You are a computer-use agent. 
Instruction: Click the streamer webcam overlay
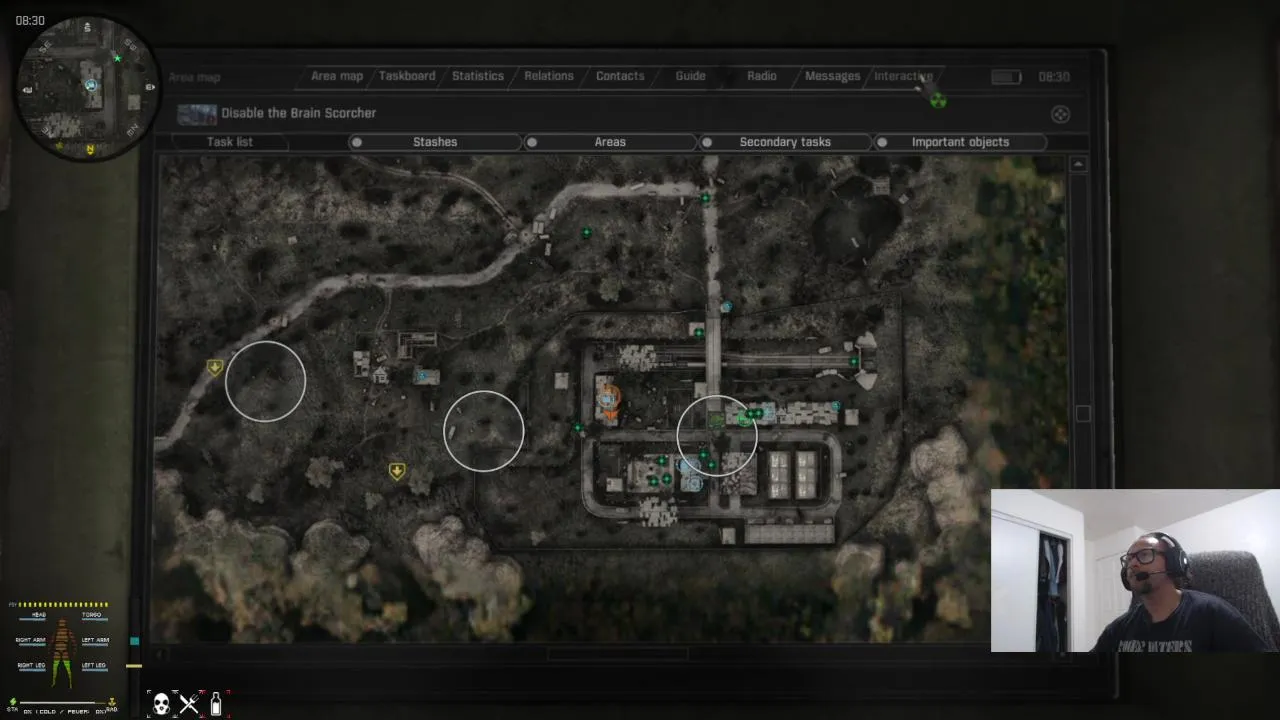pyautogui.click(x=1135, y=570)
